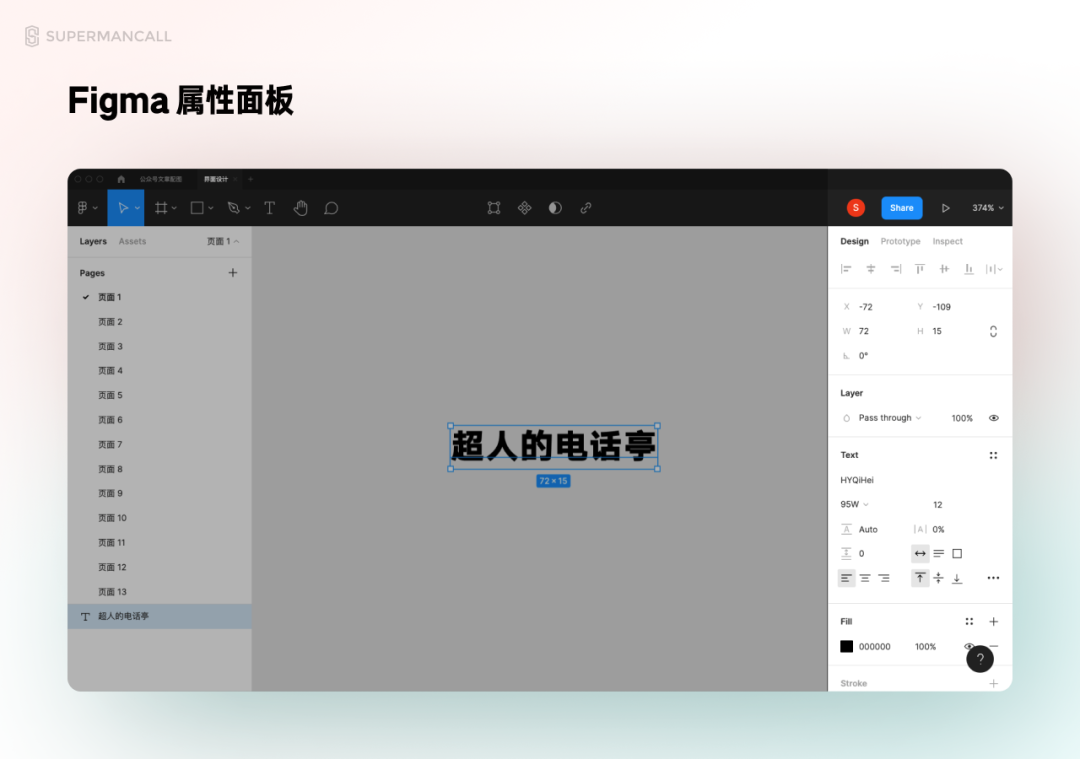Click the black fill color swatch
The width and height of the screenshot is (1080, 759).
point(846,646)
